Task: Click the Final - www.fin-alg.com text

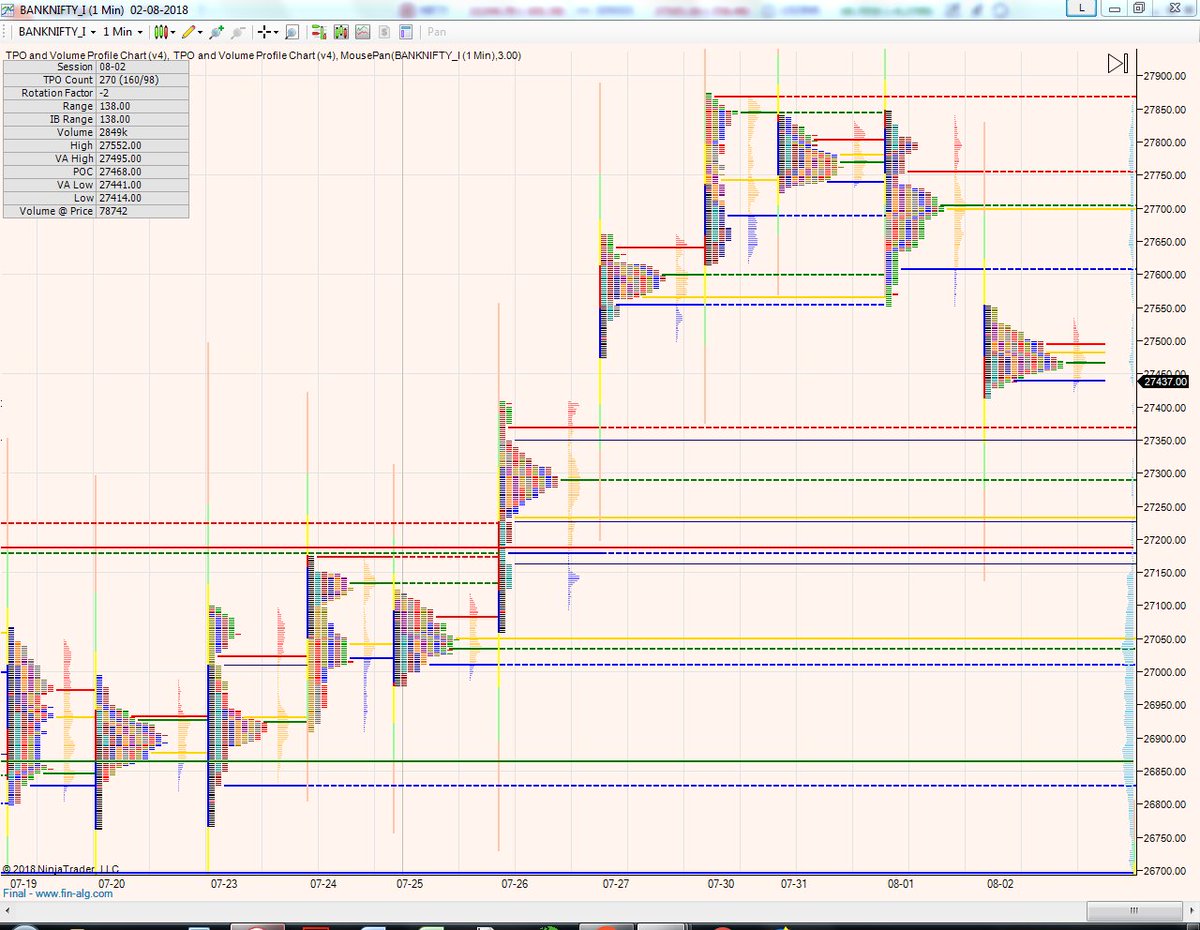Action: 58,894
